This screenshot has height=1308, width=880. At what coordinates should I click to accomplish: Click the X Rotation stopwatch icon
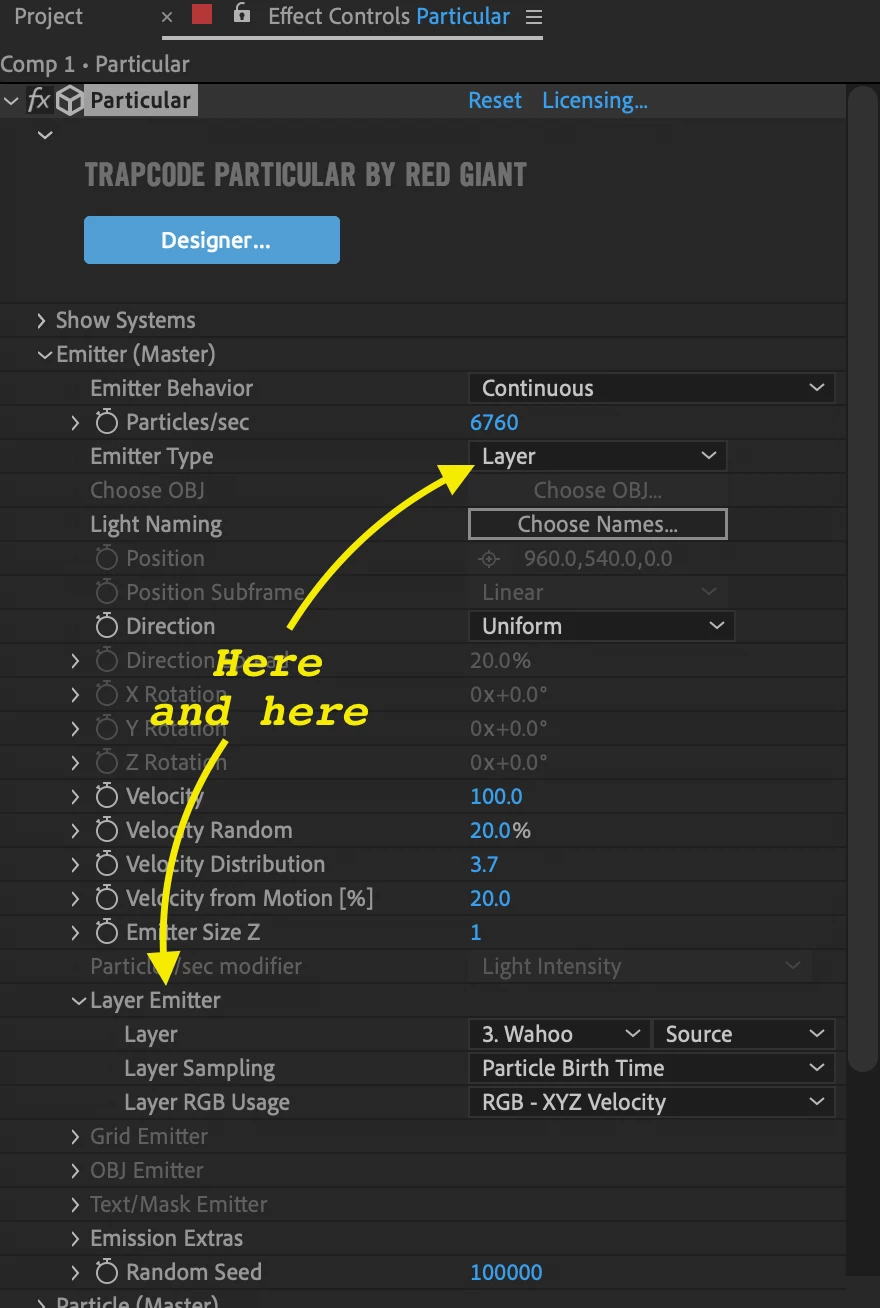(107, 694)
